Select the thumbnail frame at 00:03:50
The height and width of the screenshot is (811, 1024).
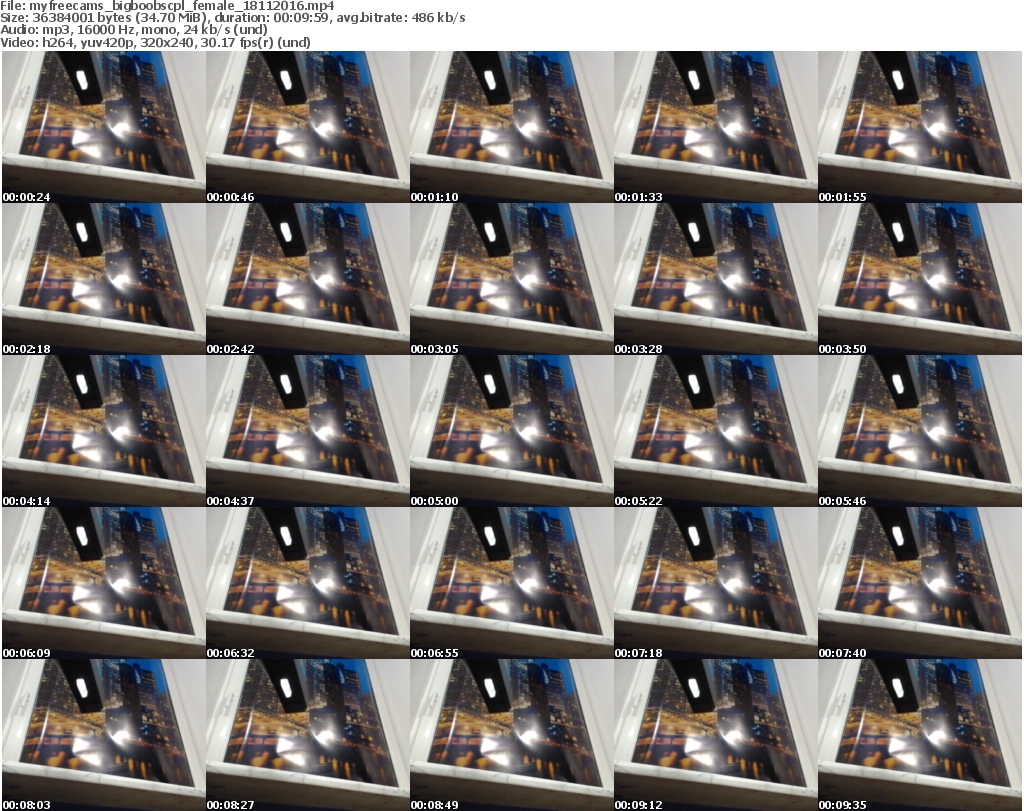click(920, 279)
